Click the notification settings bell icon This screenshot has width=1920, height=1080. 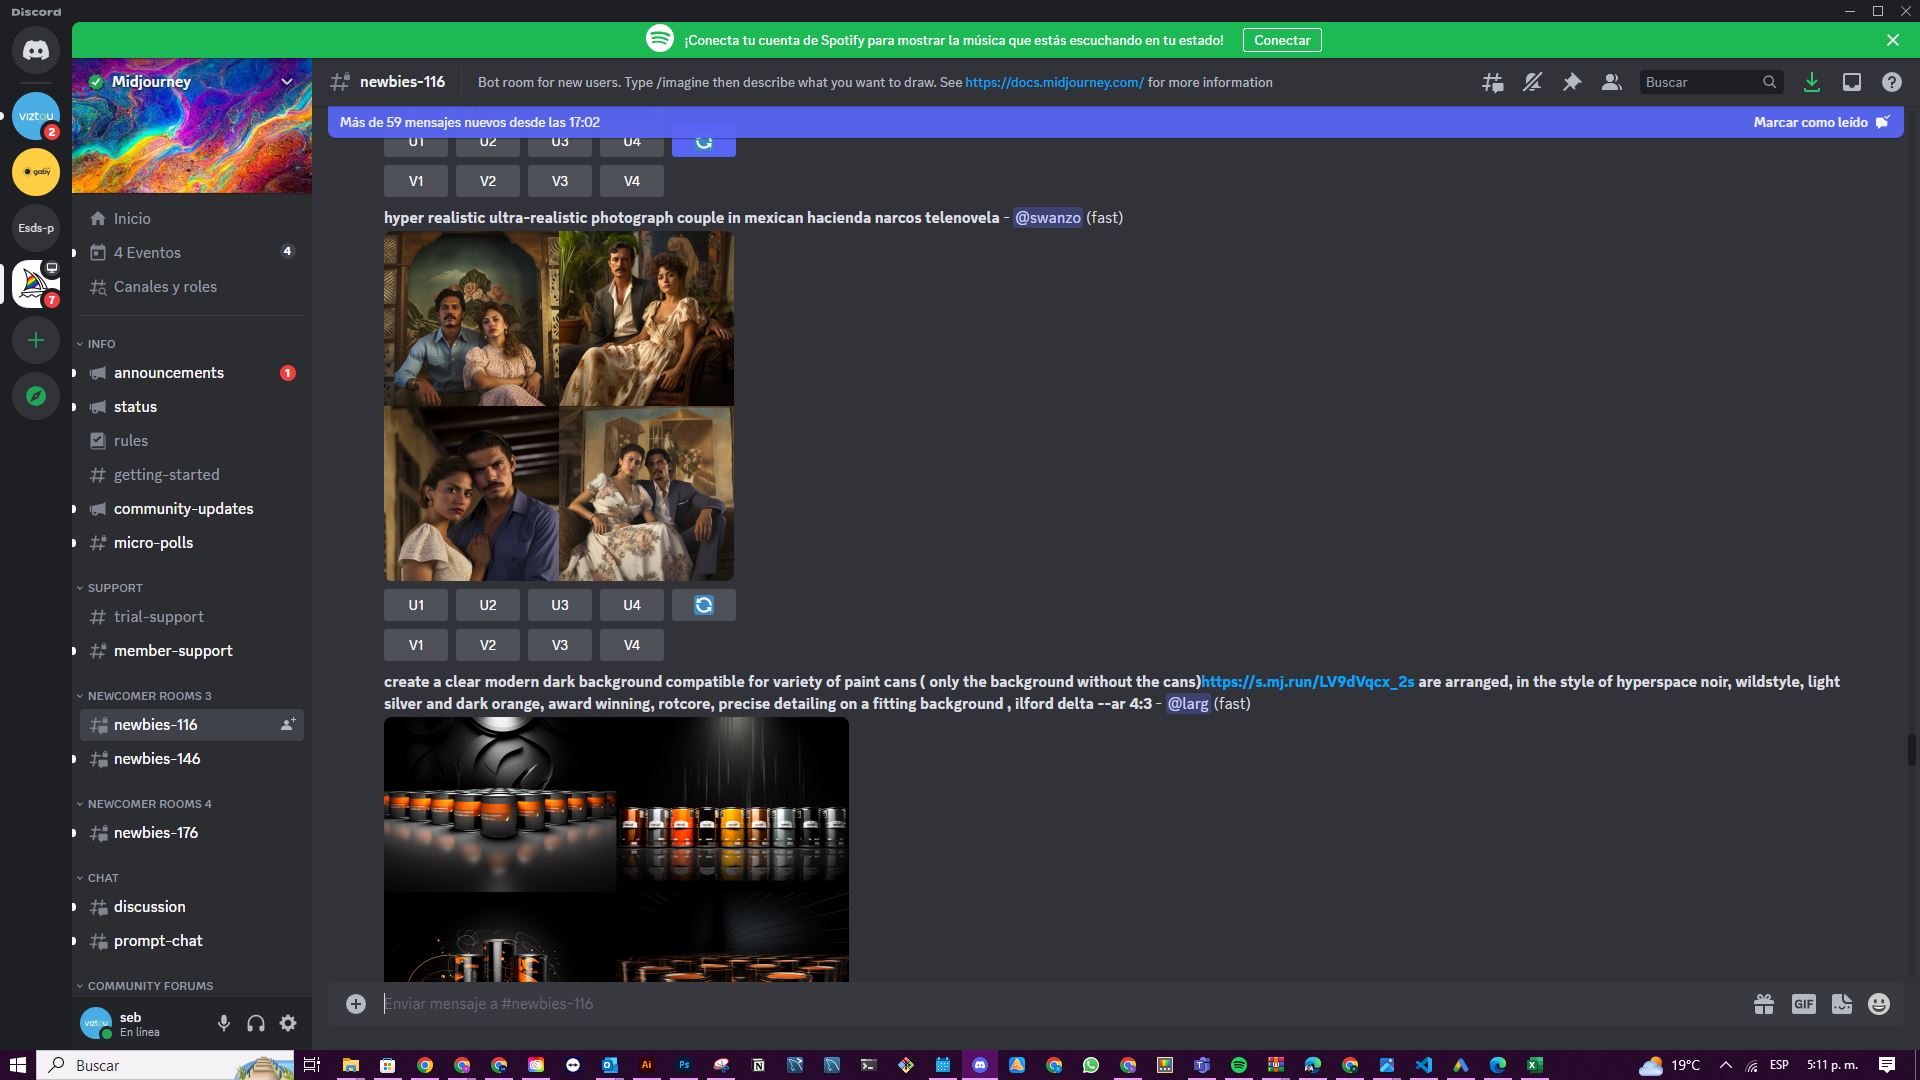[x=1532, y=83]
